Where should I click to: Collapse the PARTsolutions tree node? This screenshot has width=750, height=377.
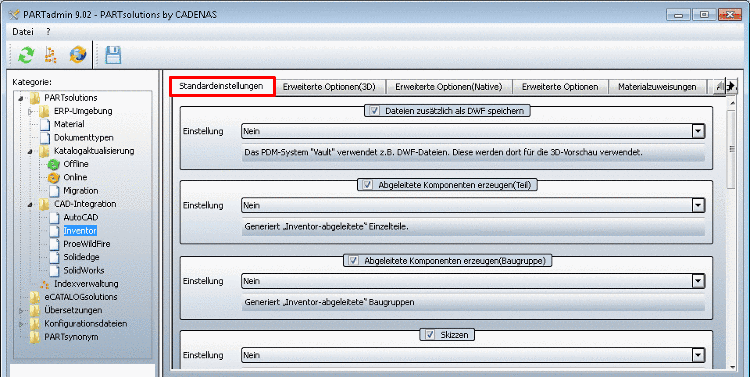(20, 99)
